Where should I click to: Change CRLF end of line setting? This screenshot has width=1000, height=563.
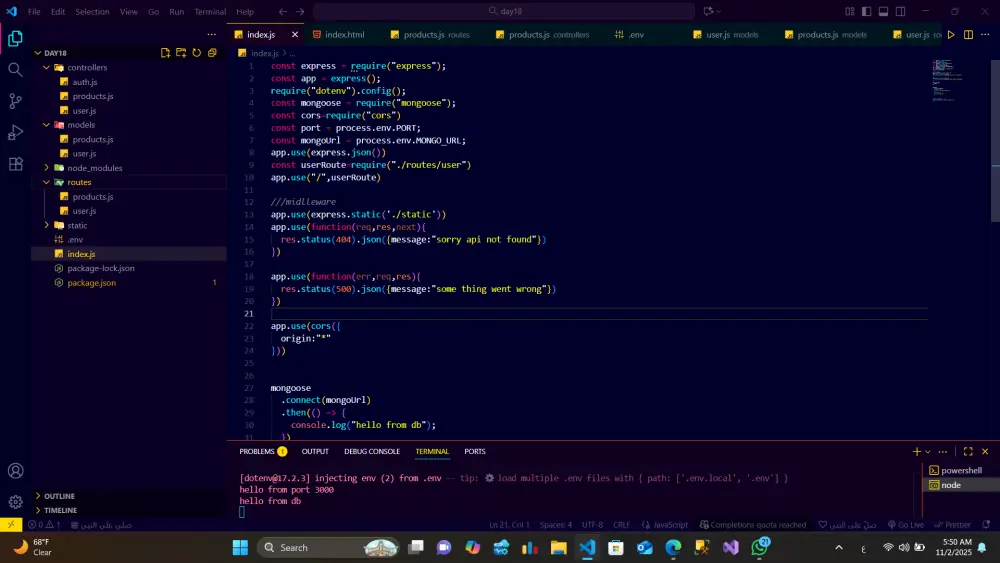pos(621,525)
